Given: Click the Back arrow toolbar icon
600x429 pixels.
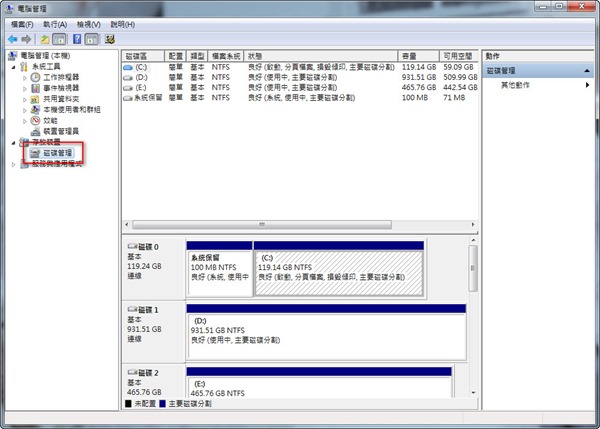Looking at the screenshot, I should [x=12, y=38].
